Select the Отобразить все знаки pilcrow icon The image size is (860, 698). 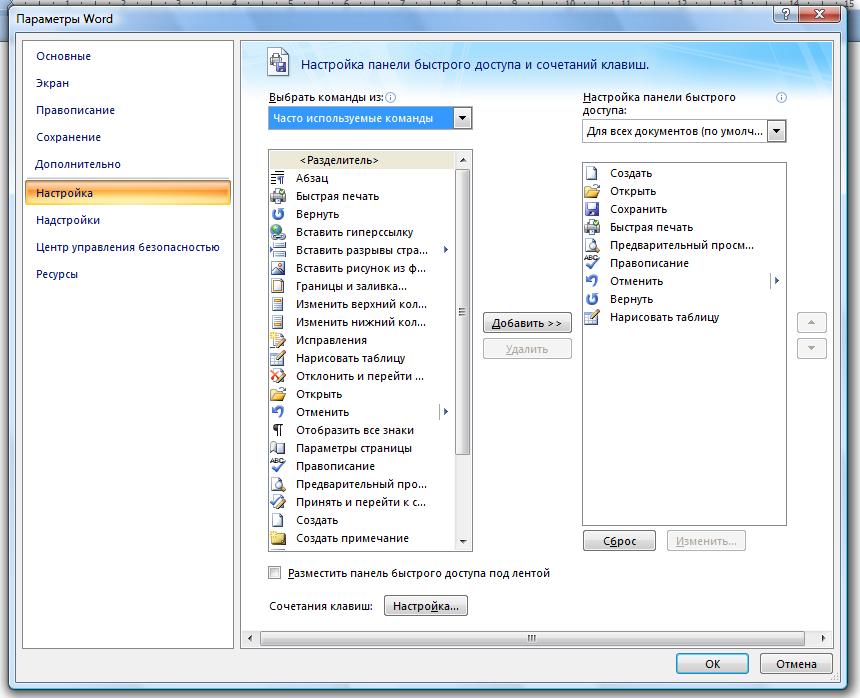pyautogui.click(x=278, y=430)
